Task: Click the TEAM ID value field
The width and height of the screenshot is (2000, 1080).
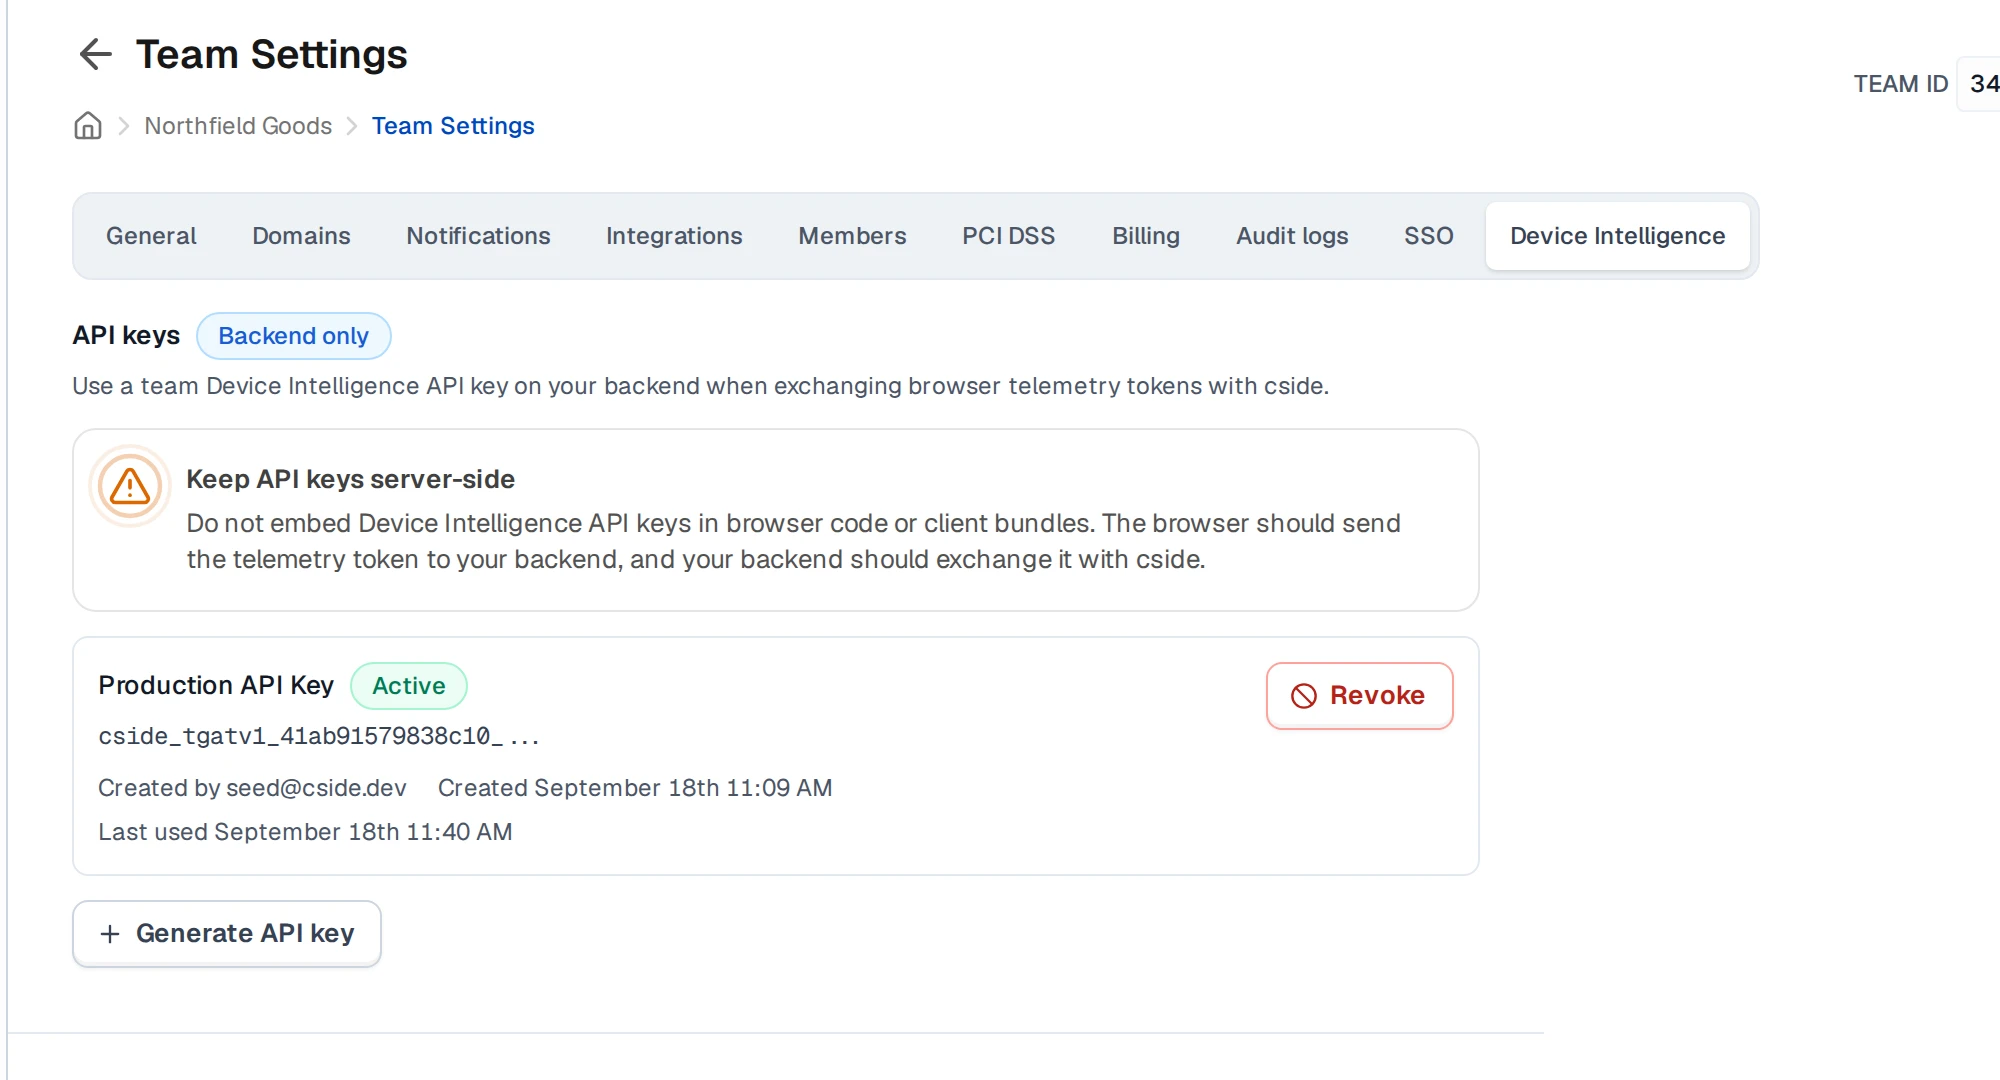Action: 1980,84
